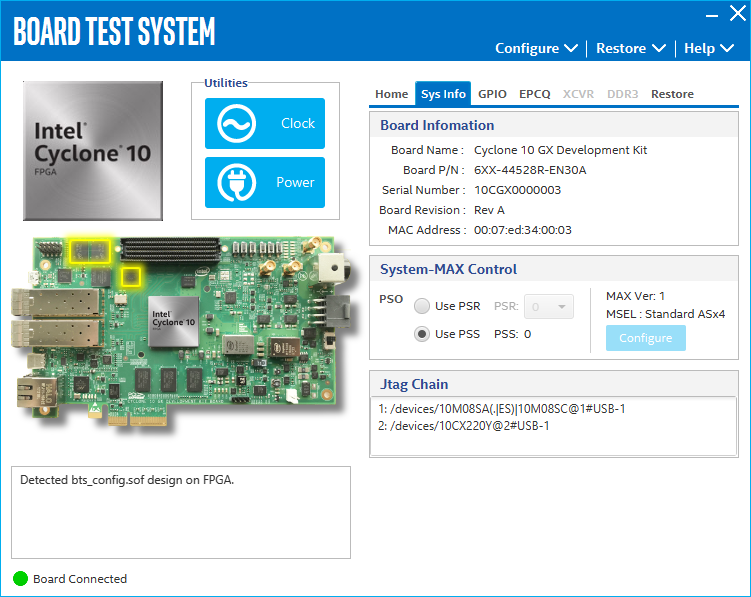Image resolution: width=751 pixels, height=597 pixels.
Task: Switch to the EPCQ tab
Action: pyautogui.click(x=534, y=94)
